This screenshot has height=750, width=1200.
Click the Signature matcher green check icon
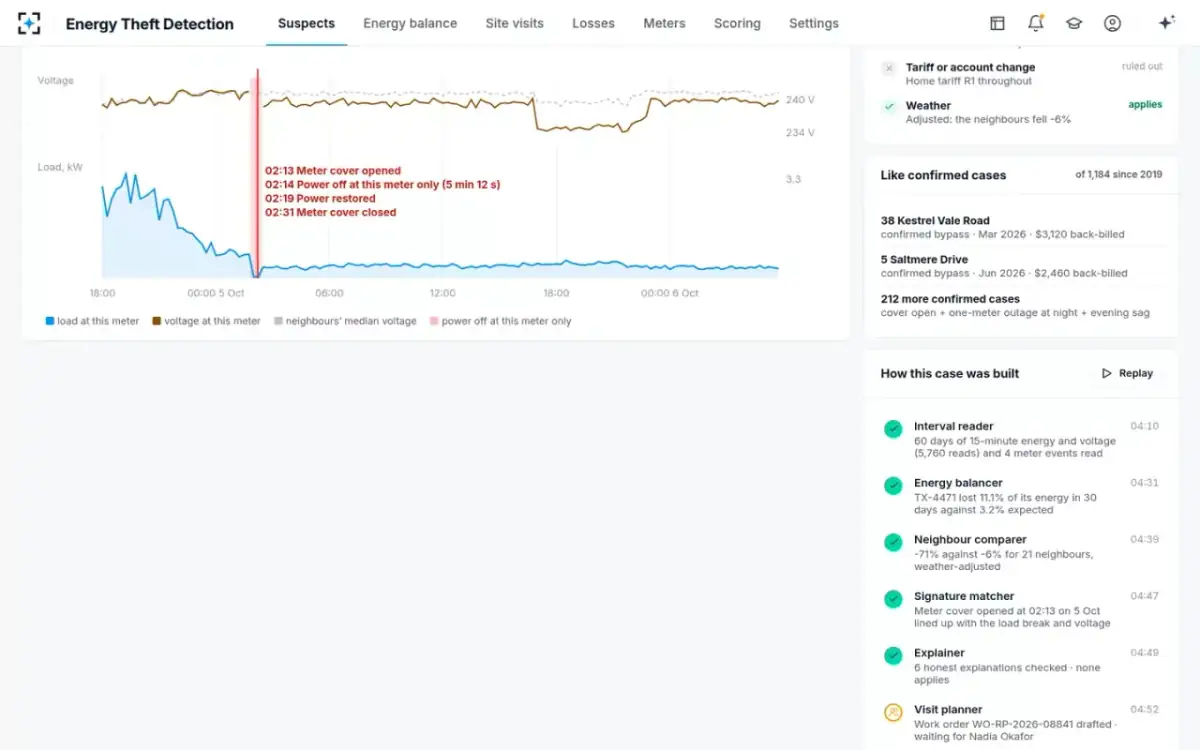[x=893, y=599]
